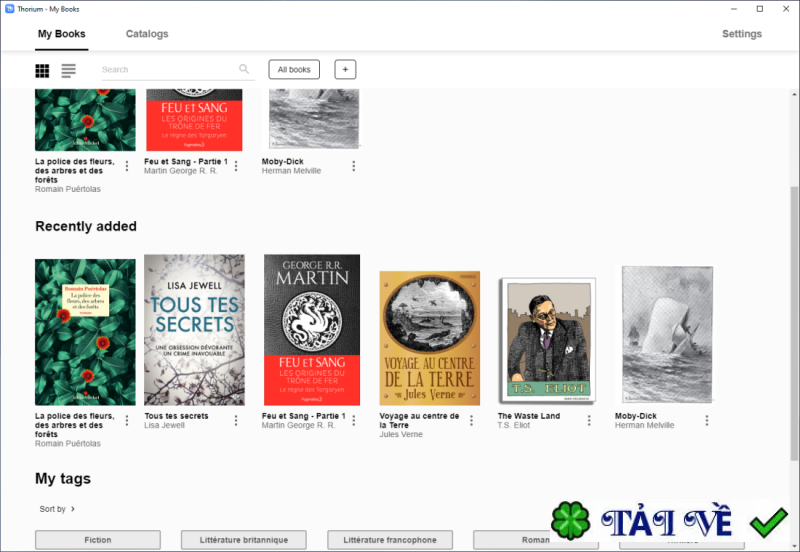
Task: Click author name T.S. Eliot
Action: 513,425
